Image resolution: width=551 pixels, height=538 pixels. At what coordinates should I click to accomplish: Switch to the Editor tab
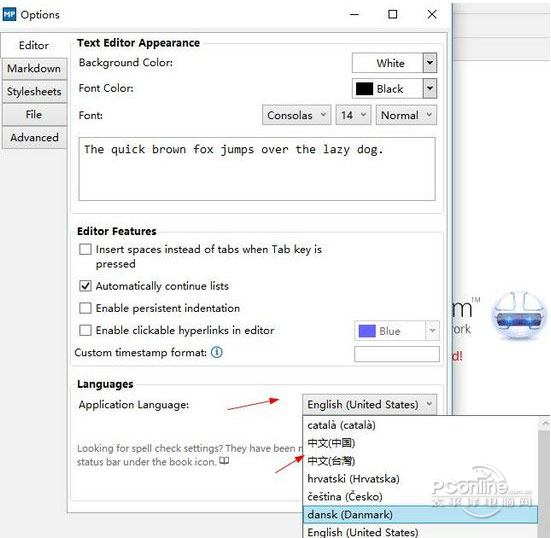coord(34,45)
